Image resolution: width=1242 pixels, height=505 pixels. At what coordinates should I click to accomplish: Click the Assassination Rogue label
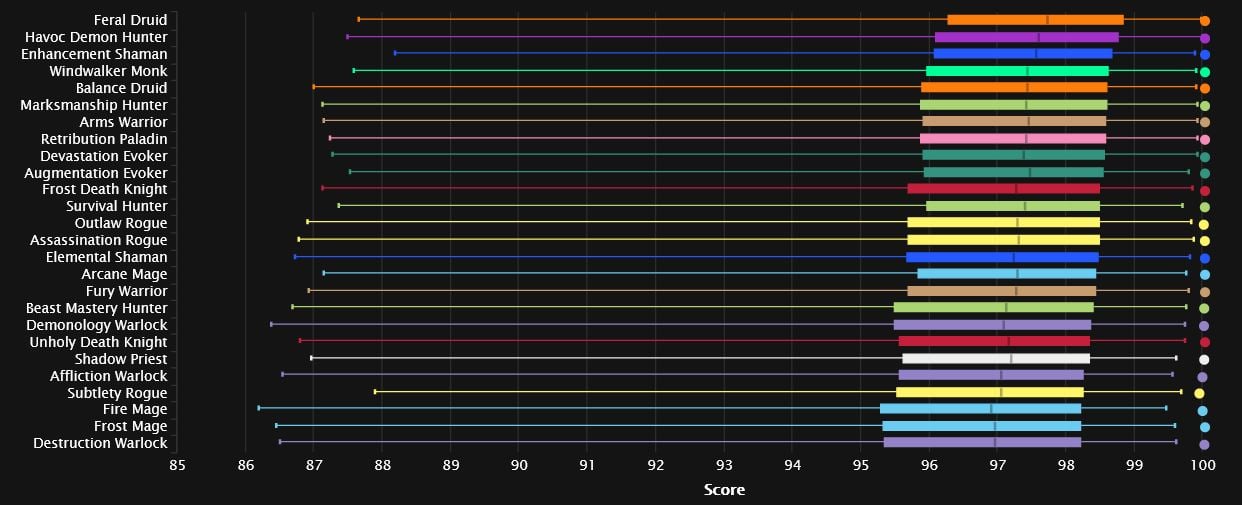point(99,241)
